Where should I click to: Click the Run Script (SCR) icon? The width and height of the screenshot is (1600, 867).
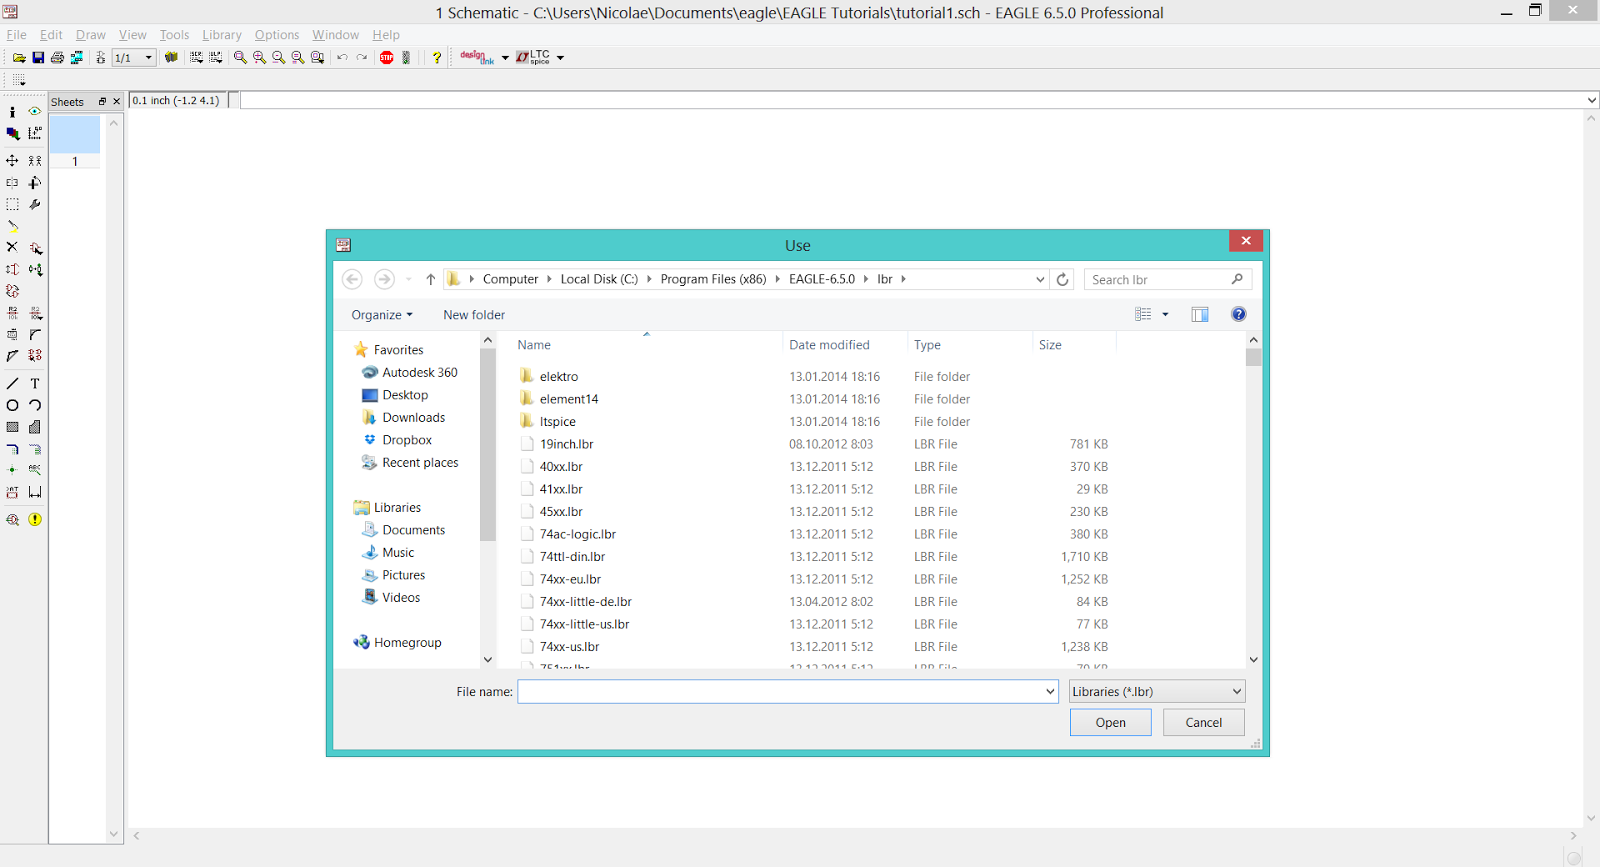click(x=196, y=58)
